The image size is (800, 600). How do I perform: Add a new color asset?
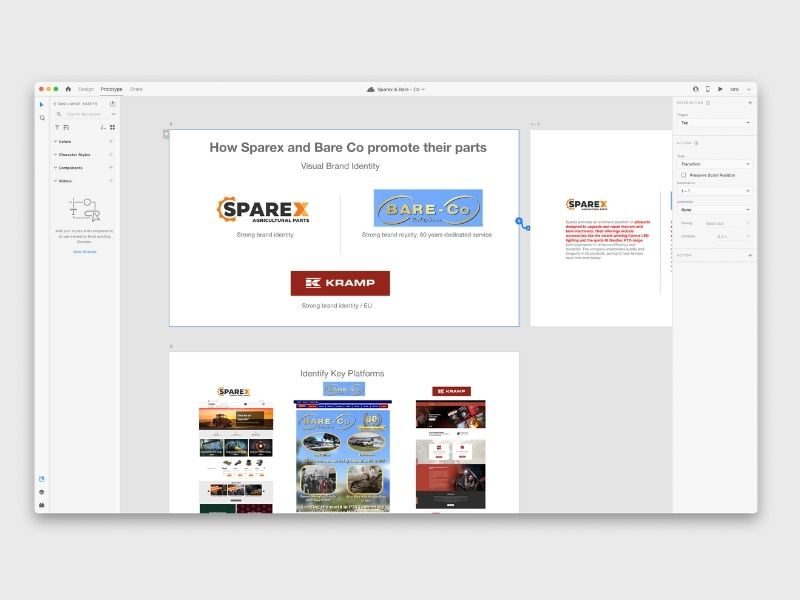click(x=111, y=141)
